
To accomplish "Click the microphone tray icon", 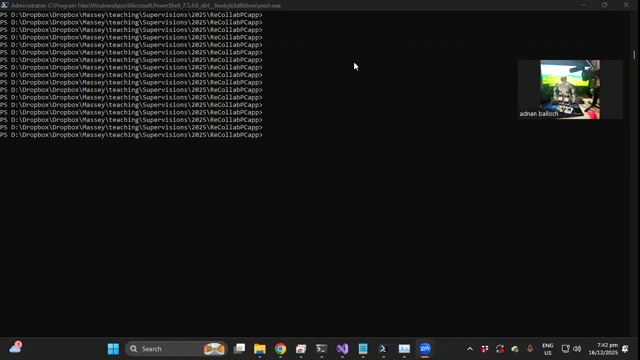I will 530,349.
